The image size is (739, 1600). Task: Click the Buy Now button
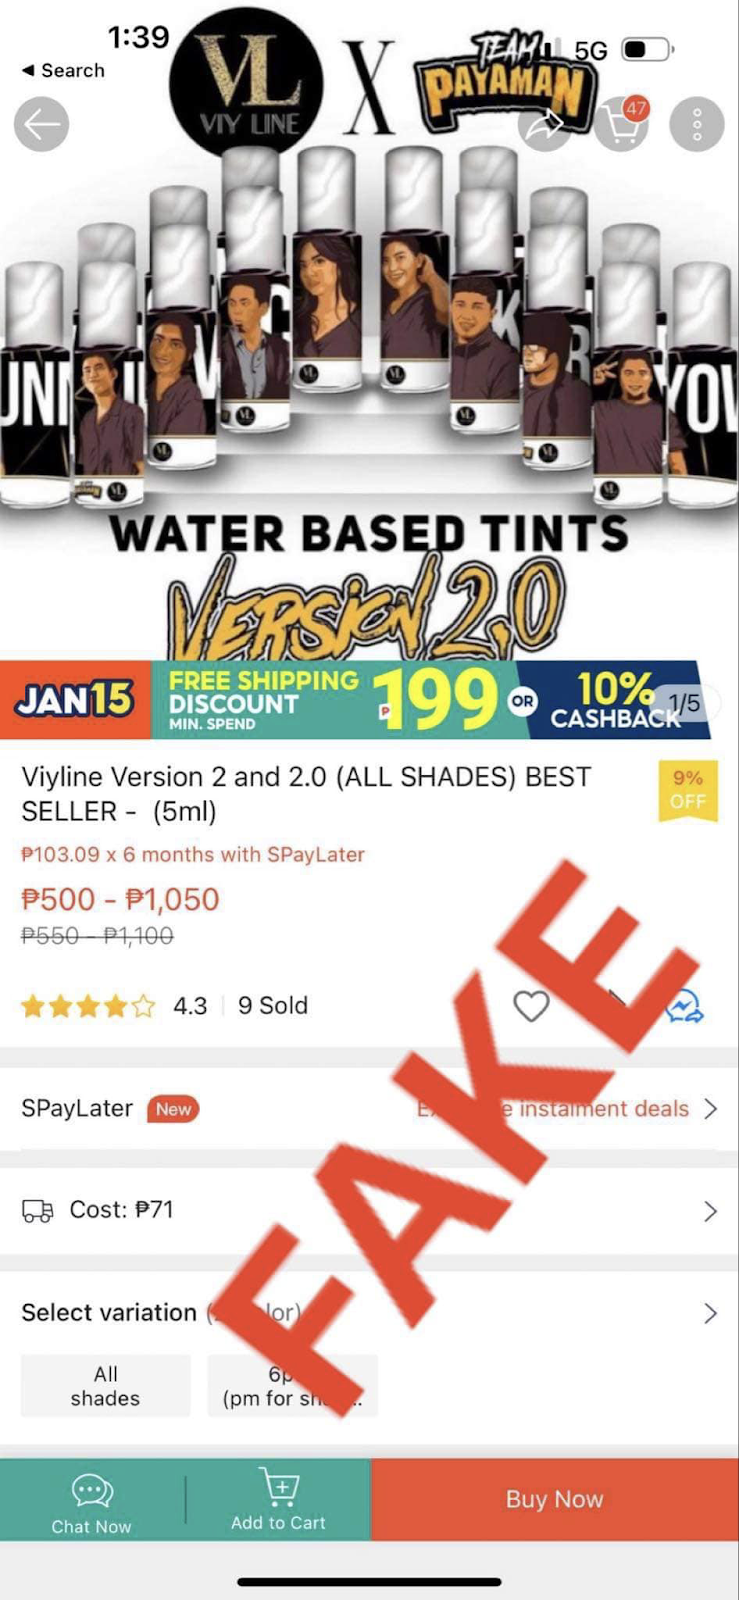tap(555, 1499)
